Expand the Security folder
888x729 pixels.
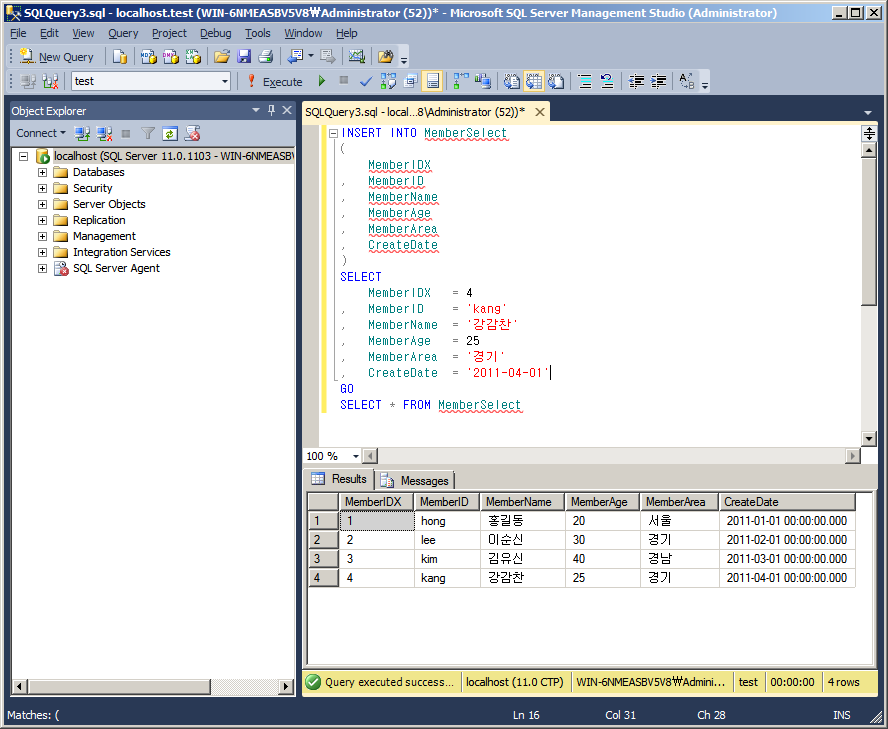pyautogui.click(x=42, y=188)
